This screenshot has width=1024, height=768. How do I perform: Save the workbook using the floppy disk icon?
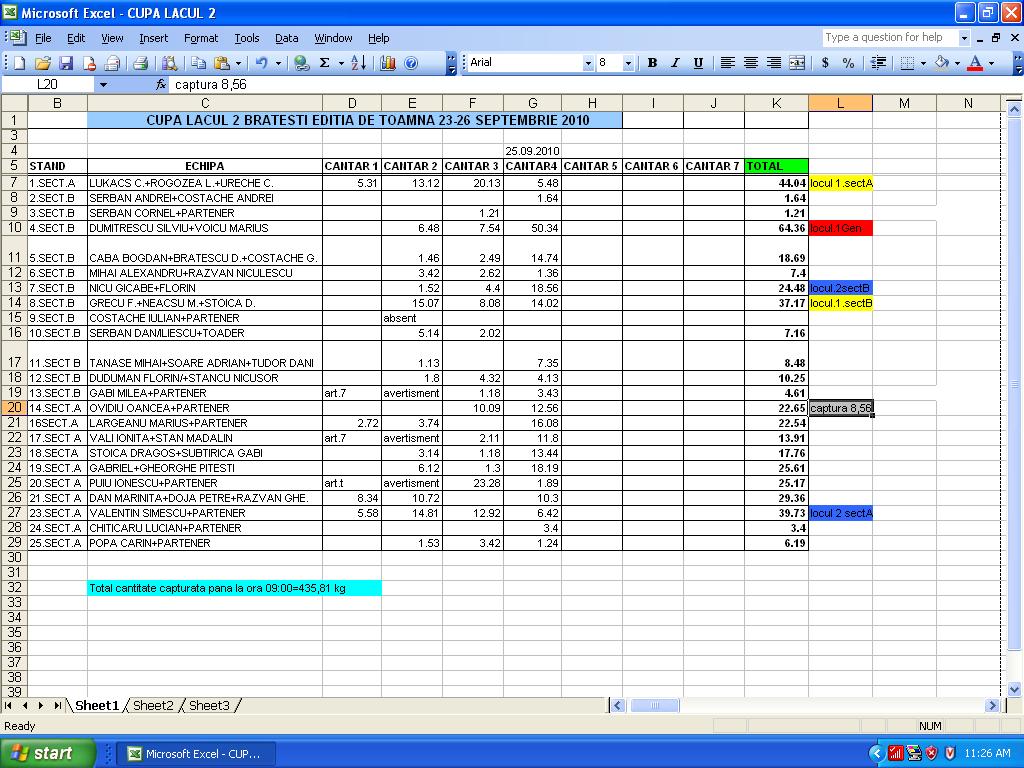pos(66,63)
